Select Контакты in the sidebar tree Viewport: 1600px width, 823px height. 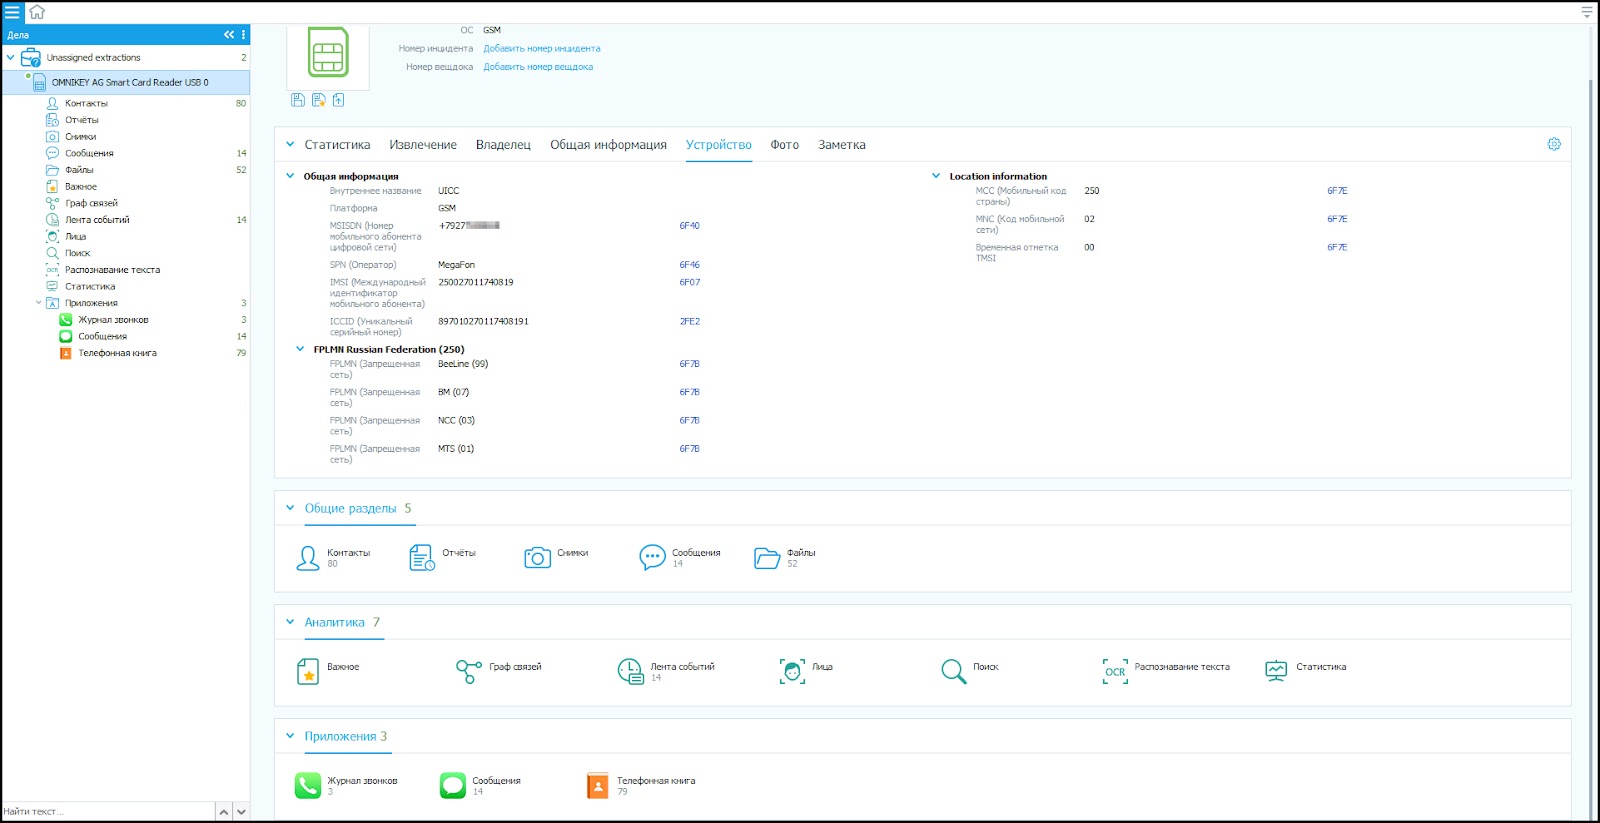click(86, 103)
